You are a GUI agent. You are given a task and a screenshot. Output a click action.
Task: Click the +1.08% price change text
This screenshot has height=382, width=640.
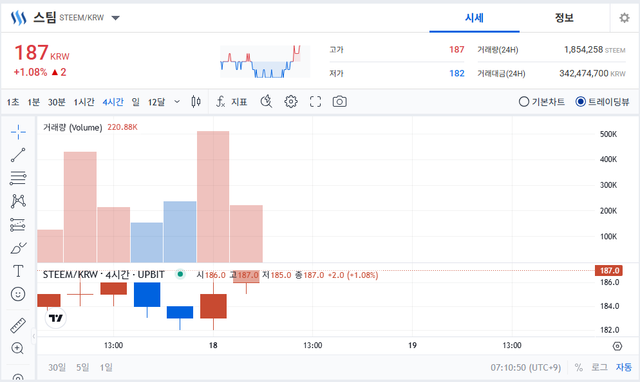(31, 72)
